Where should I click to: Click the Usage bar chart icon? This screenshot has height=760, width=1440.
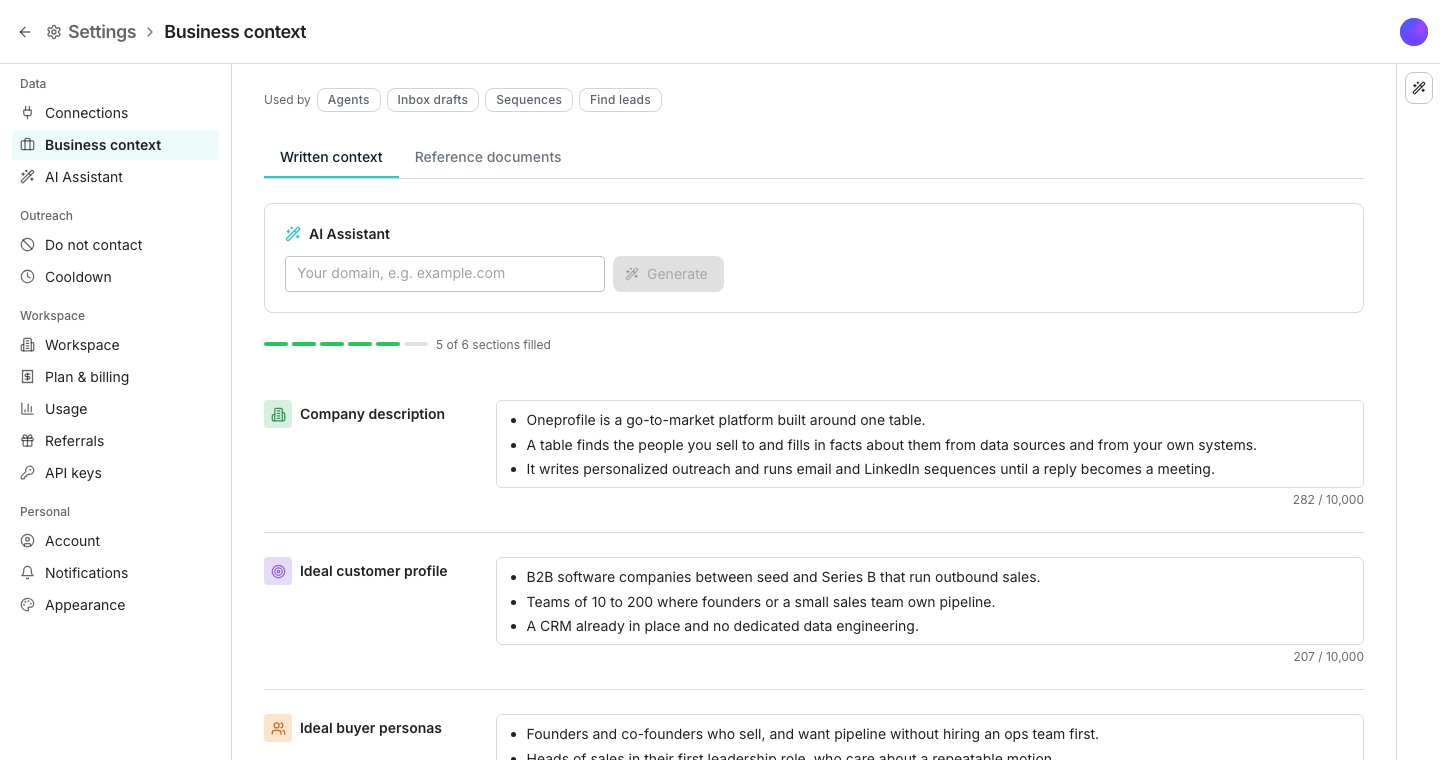tap(27, 409)
